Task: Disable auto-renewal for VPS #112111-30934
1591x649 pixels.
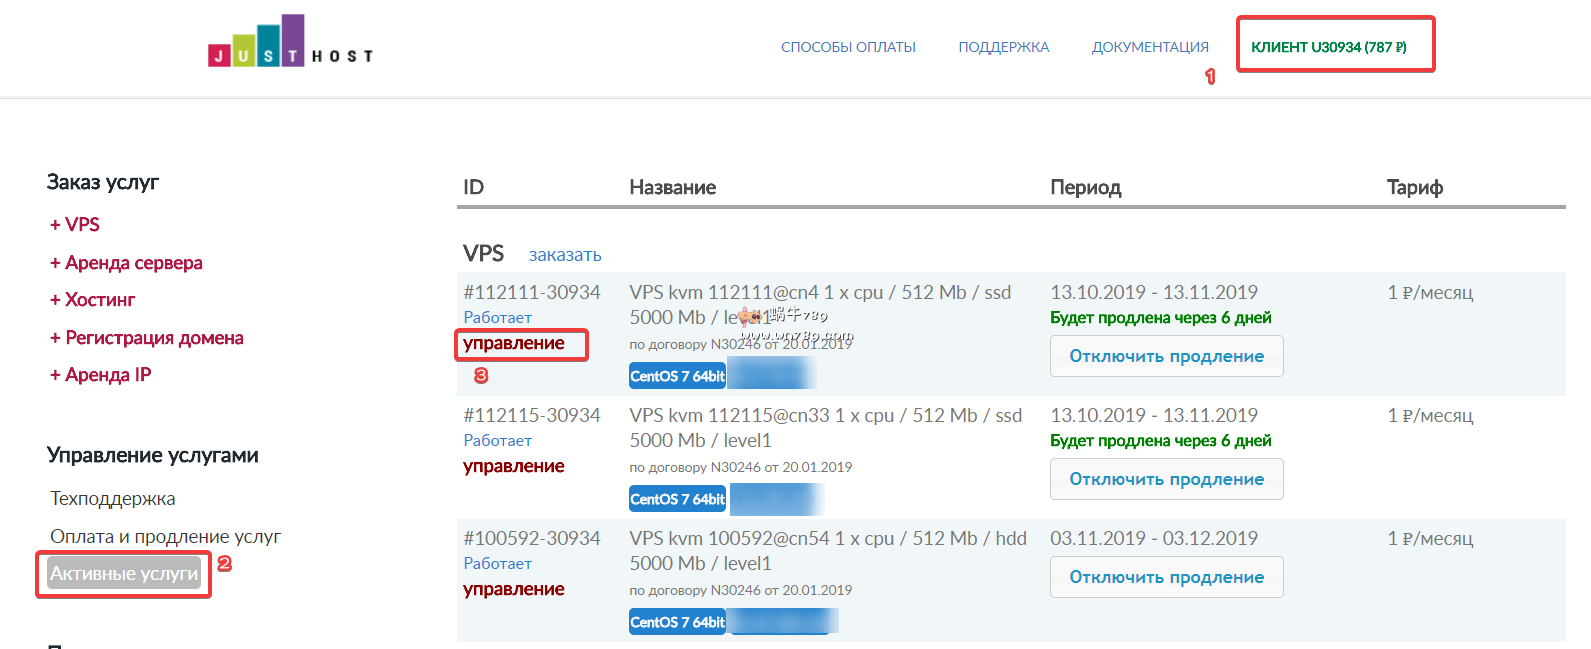Action: point(1166,357)
